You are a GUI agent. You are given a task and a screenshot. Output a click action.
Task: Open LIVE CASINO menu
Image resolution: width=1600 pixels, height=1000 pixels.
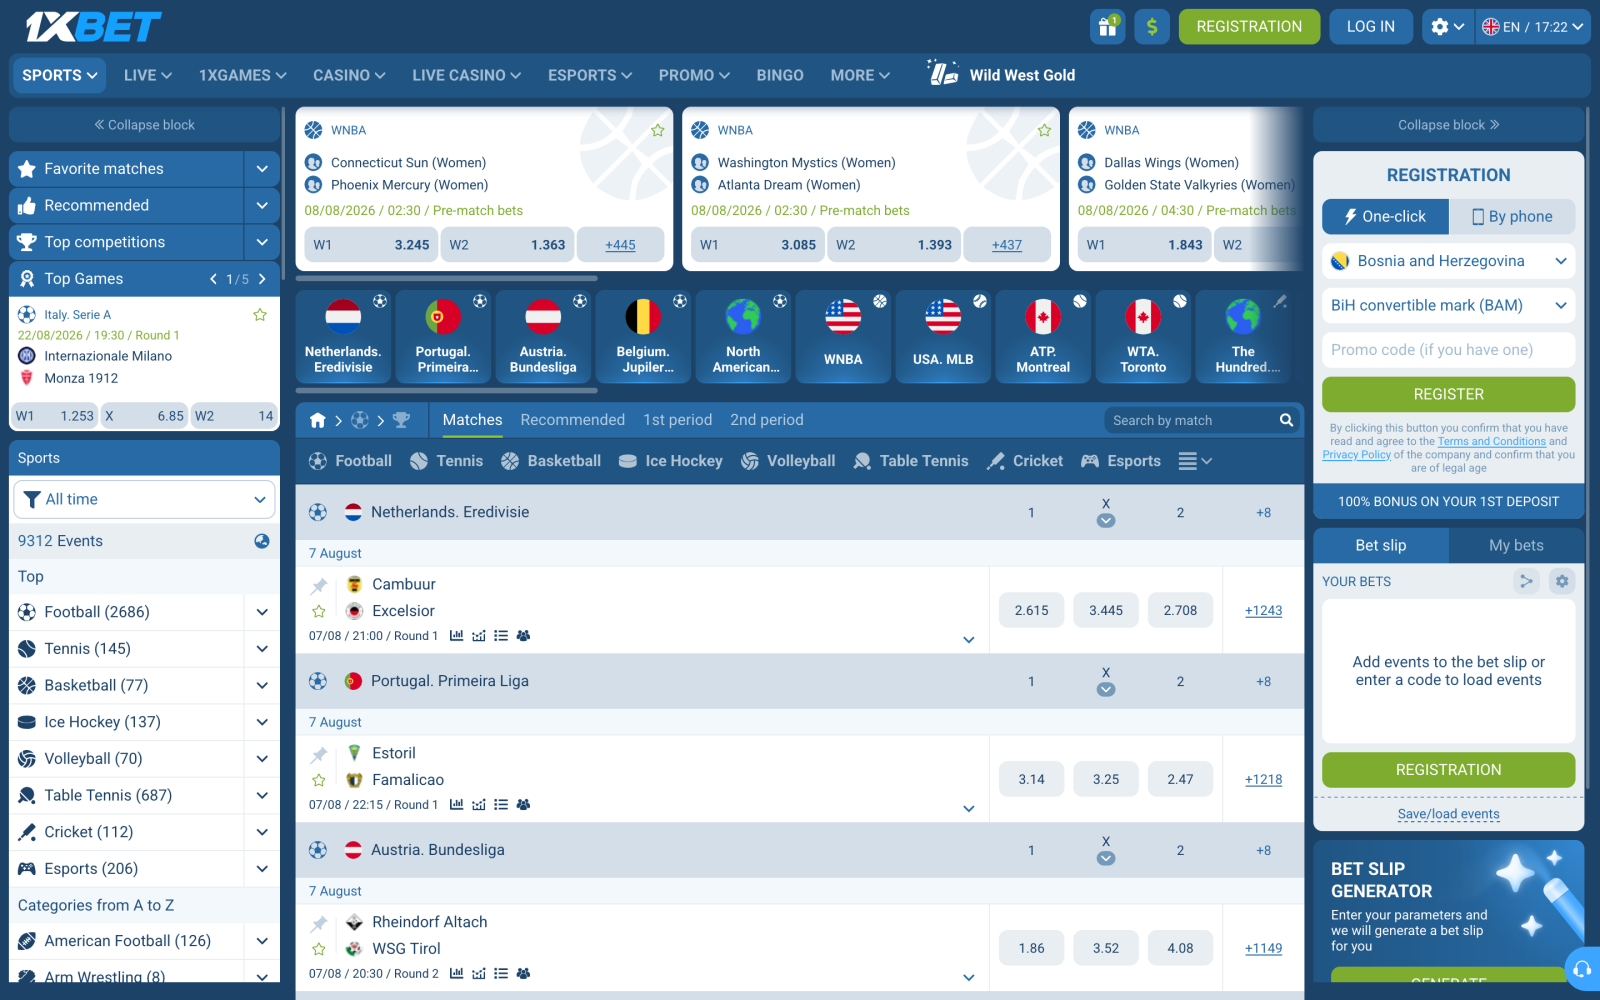466,75
